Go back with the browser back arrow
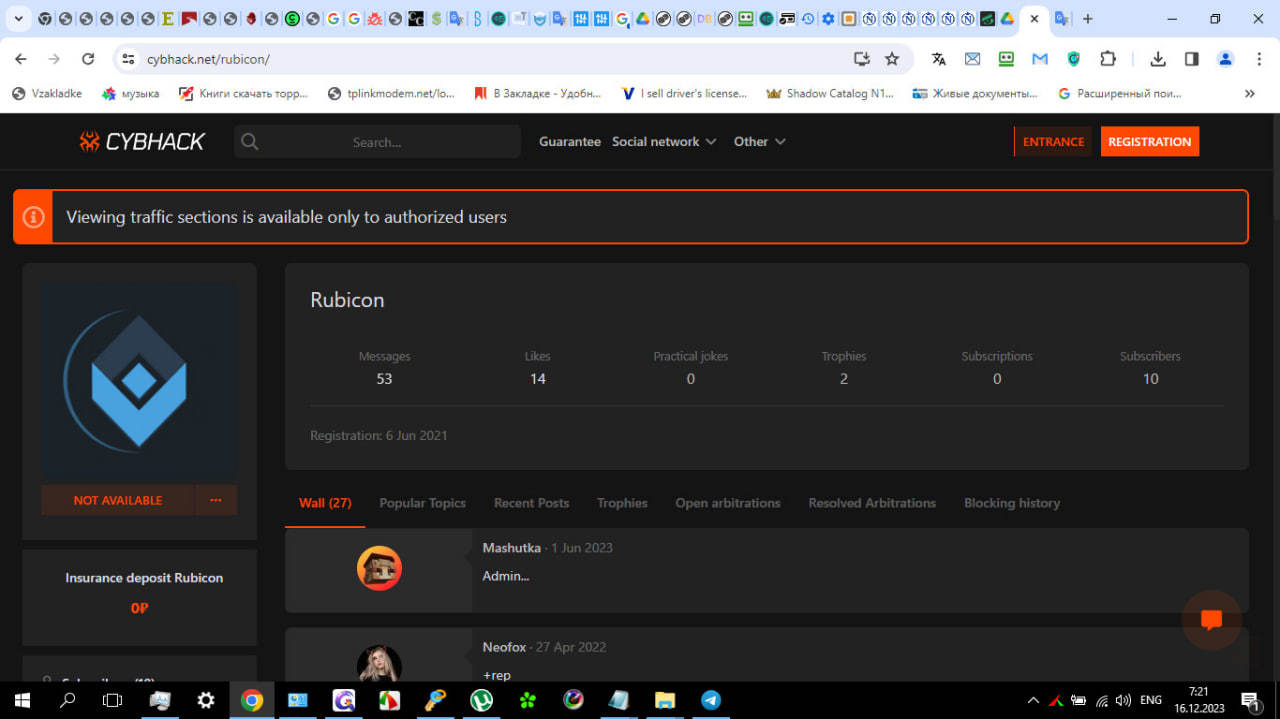Screen dimensions: 1280x719 [21, 59]
